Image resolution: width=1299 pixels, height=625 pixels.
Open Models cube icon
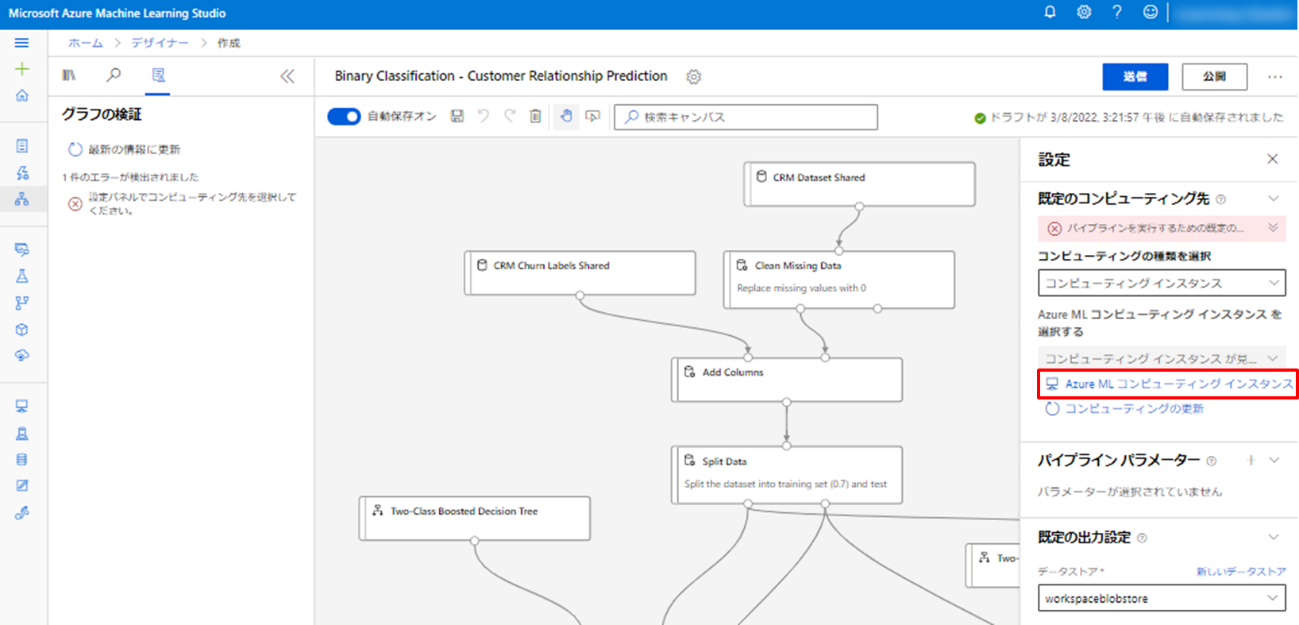(x=22, y=329)
